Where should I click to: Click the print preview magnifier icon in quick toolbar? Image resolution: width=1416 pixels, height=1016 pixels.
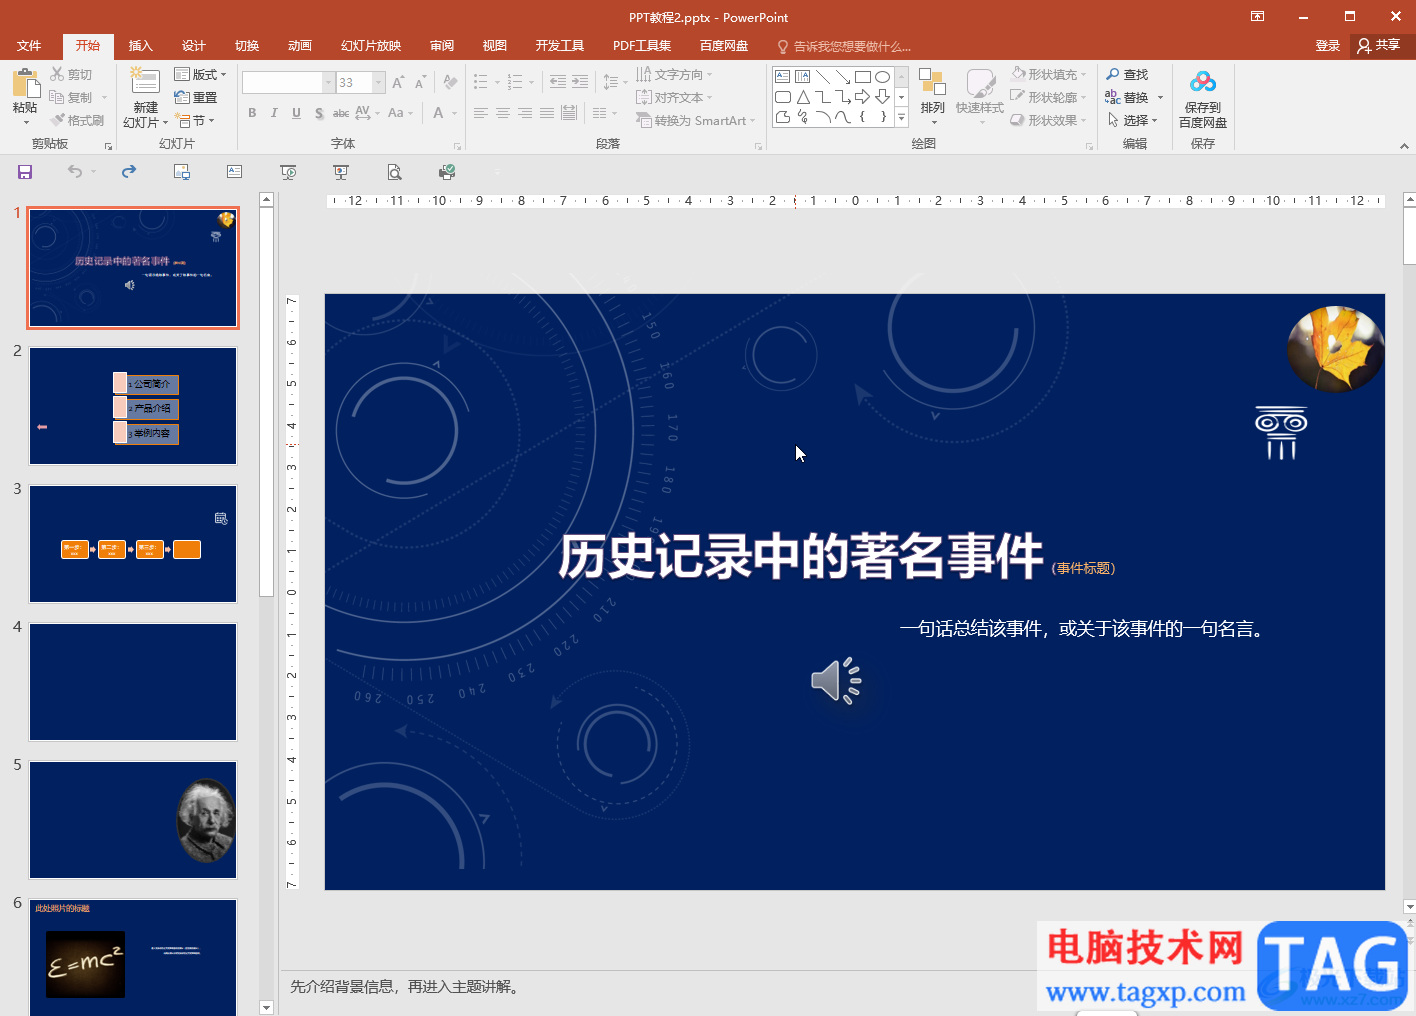(394, 172)
